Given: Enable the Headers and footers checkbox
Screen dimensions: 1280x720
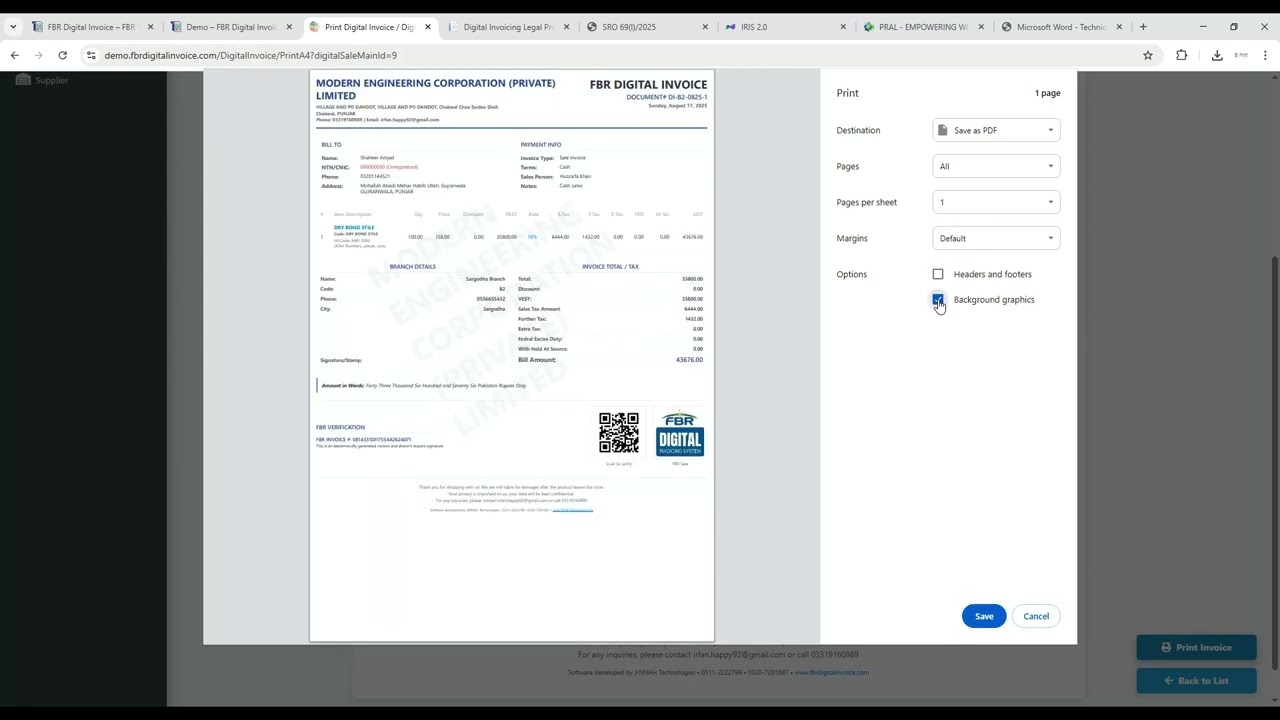Looking at the screenshot, I should coord(938,274).
